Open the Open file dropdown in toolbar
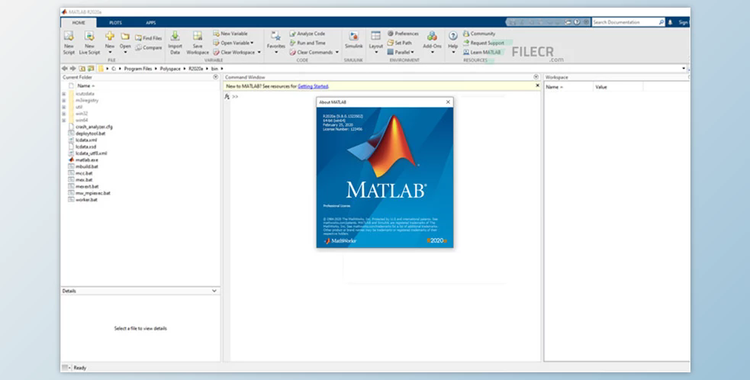Image resolution: width=750 pixels, height=380 pixels. (x=125, y=42)
